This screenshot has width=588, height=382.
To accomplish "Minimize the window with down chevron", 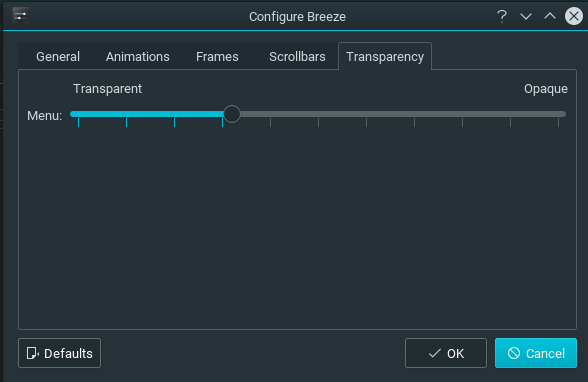I will 526,16.
